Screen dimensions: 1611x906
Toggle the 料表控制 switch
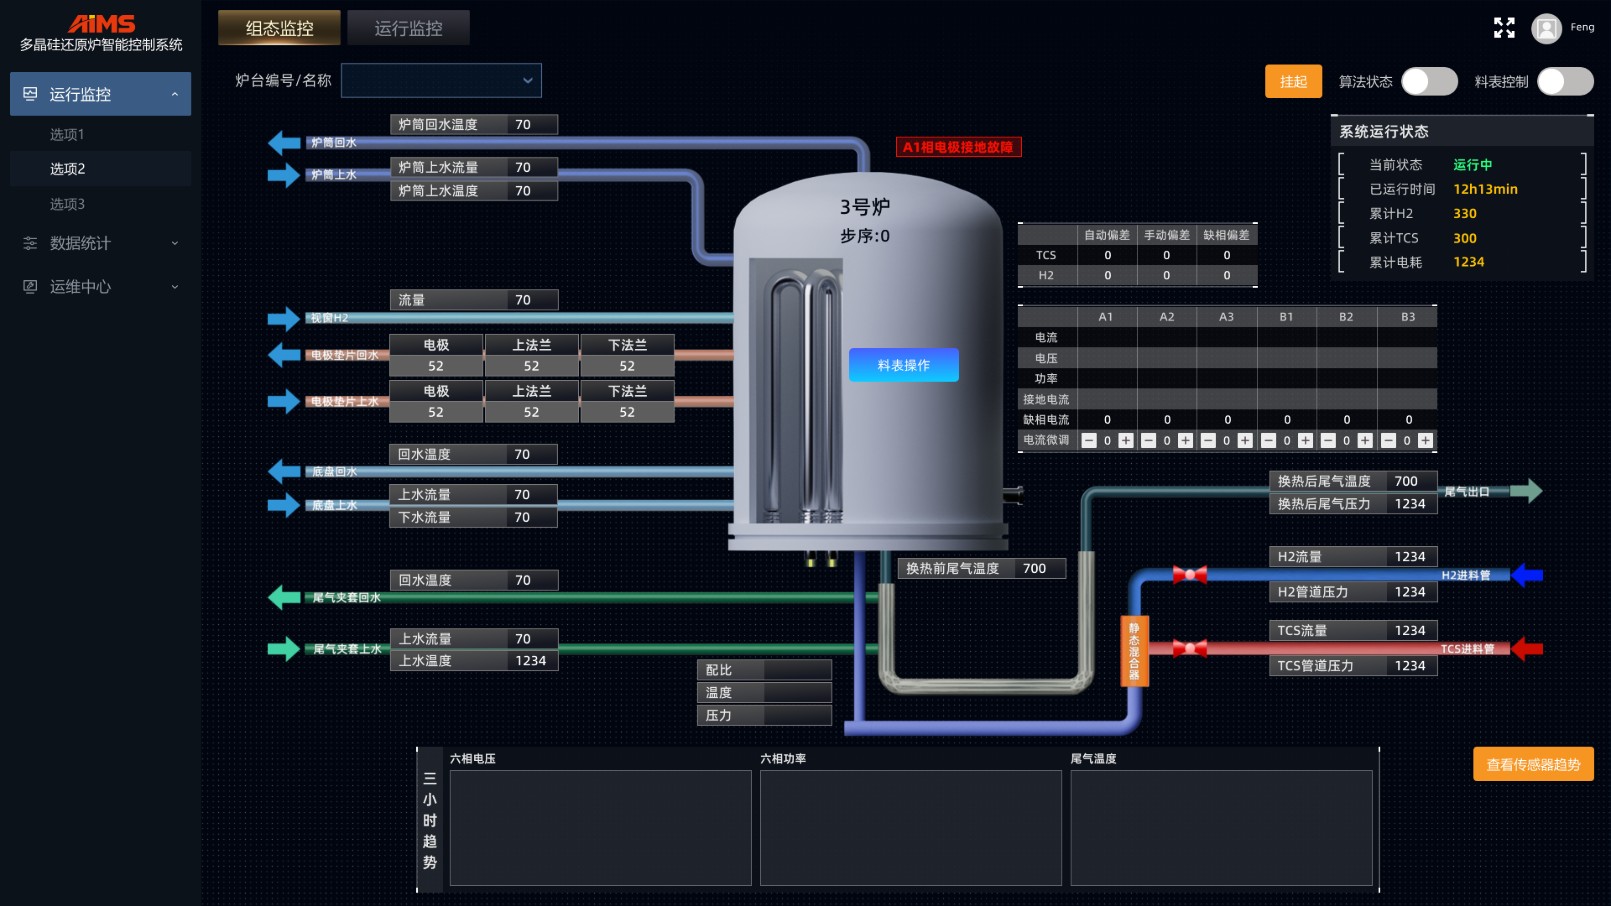(x=1565, y=81)
